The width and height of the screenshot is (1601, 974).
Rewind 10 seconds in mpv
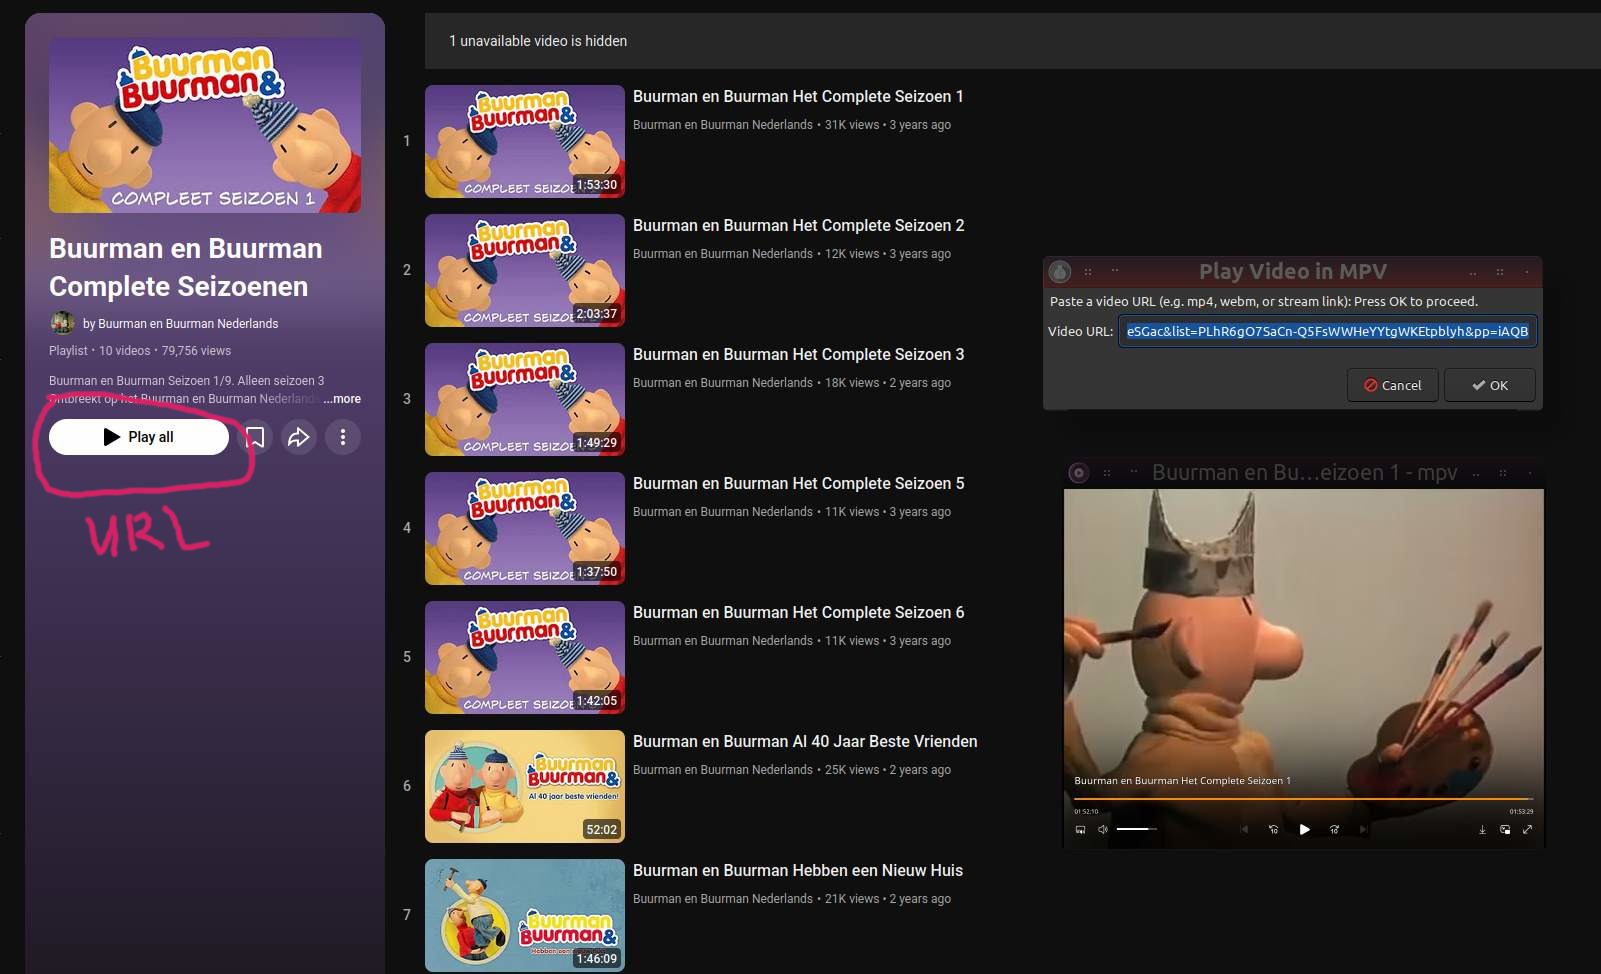(x=1273, y=829)
